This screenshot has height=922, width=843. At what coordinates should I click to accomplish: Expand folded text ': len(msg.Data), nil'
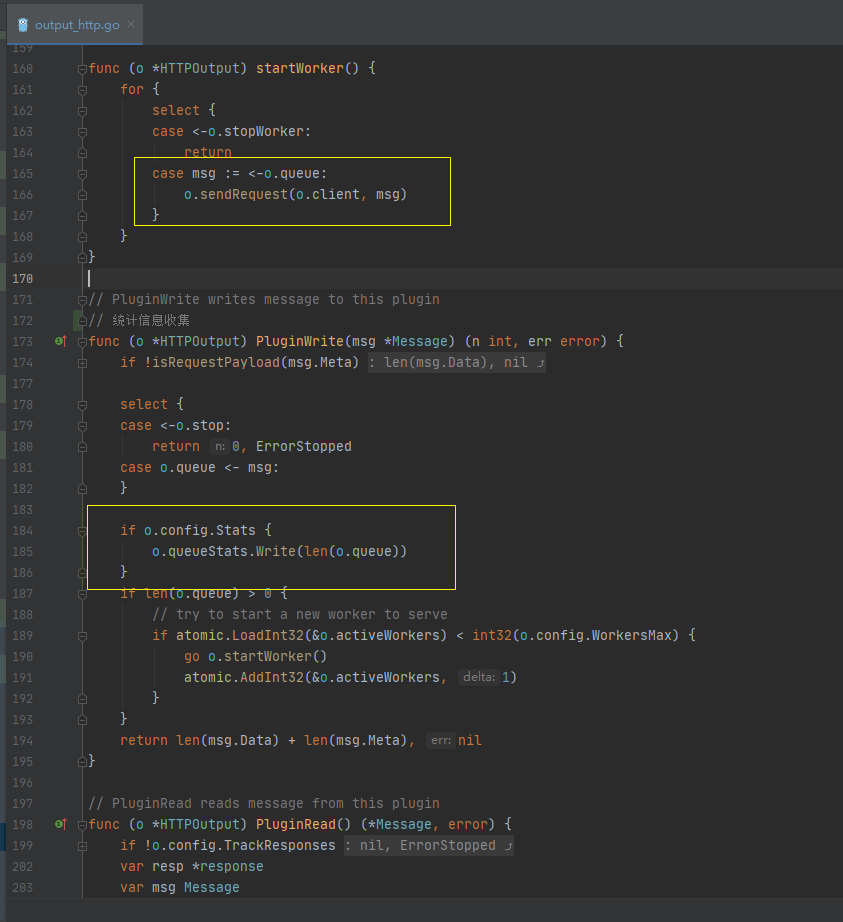[457, 362]
